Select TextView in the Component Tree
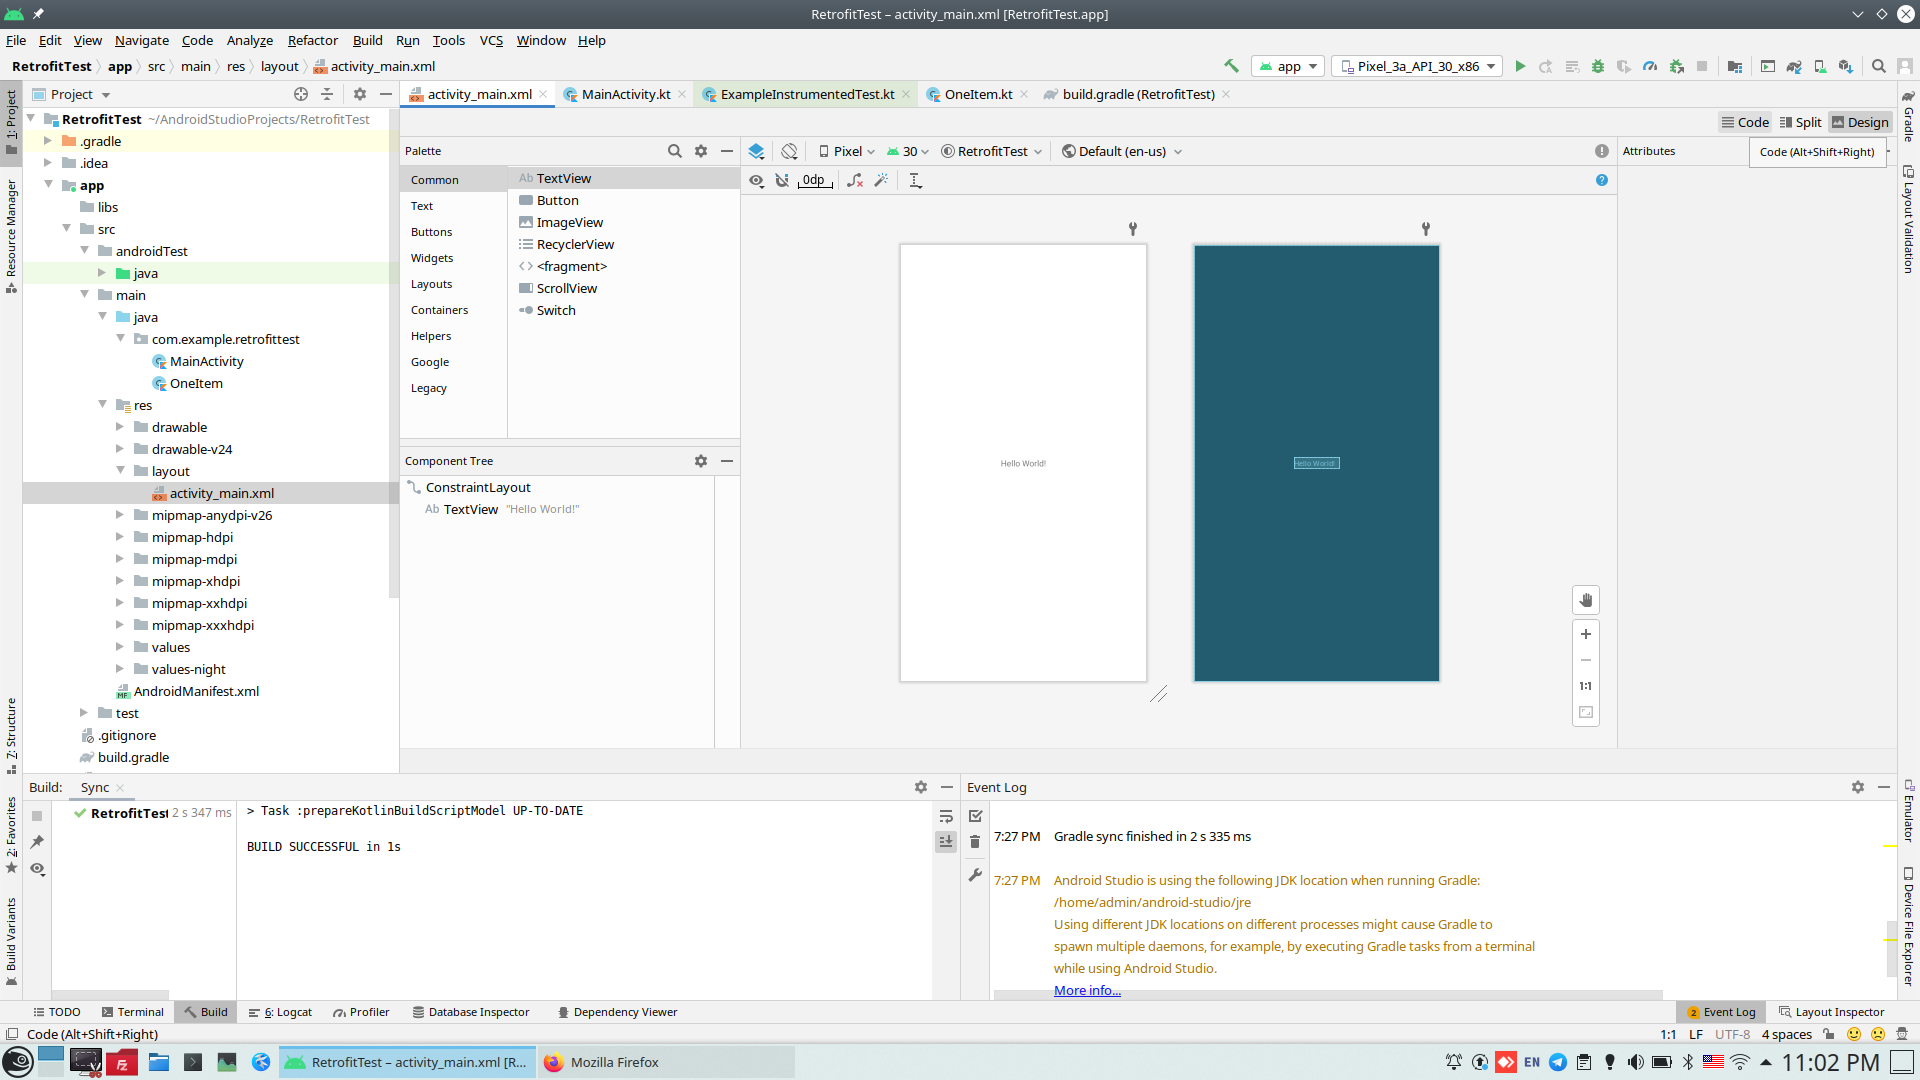This screenshot has width=1920, height=1080. click(470, 510)
